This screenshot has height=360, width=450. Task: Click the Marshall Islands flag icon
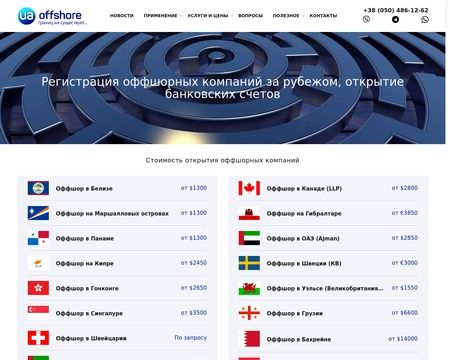click(x=38, y=213)
